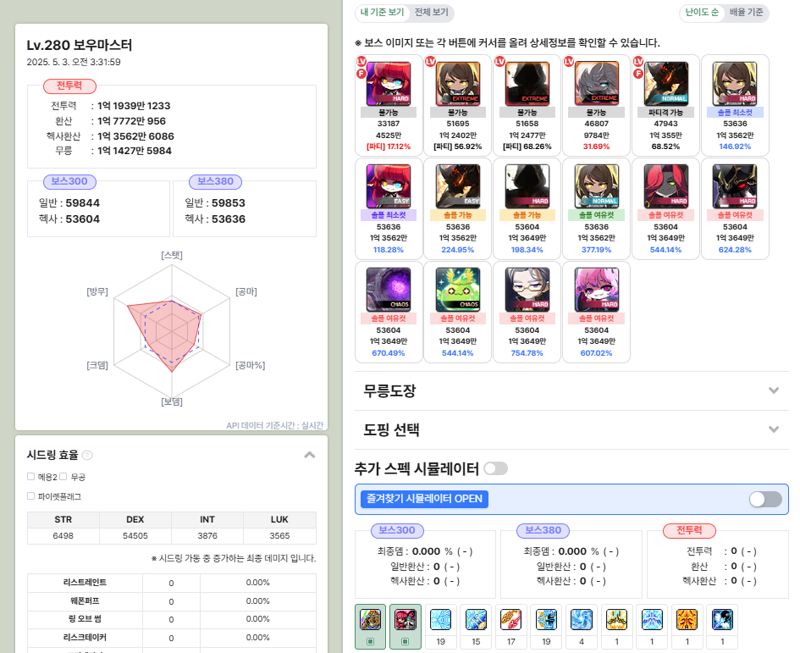
Task: Select the bow skill icon right of level 17
Action: click(x=546, y=619)
